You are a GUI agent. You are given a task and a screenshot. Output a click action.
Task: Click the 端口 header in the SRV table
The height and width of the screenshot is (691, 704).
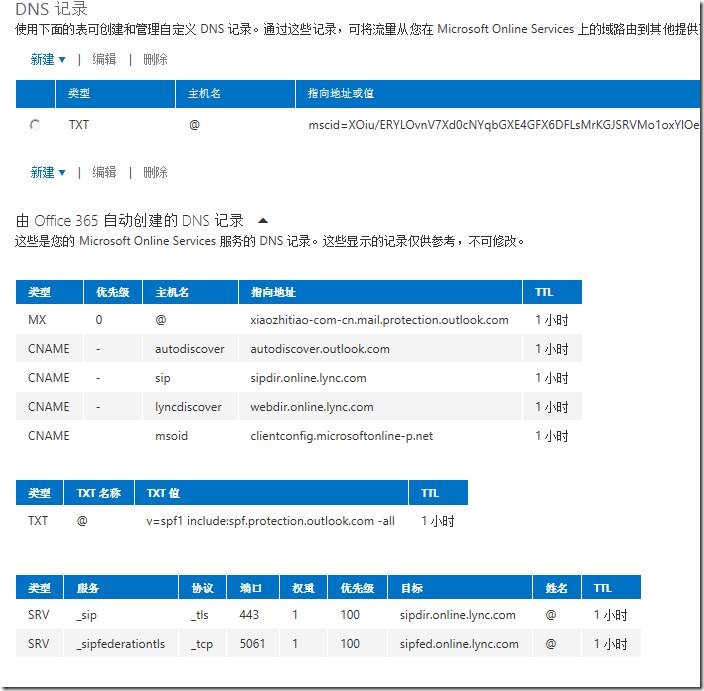click(251, 588)
